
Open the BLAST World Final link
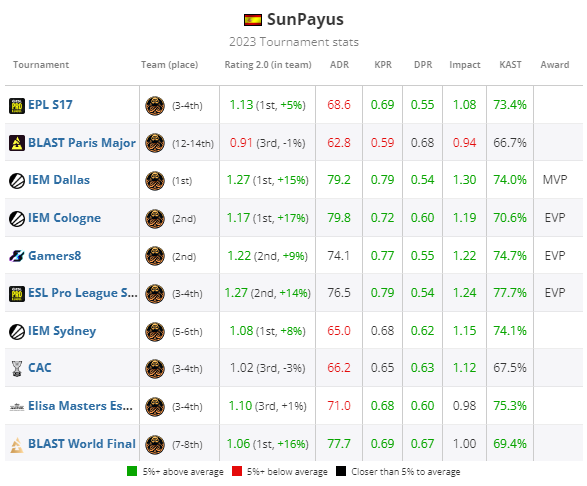point(82,444)
